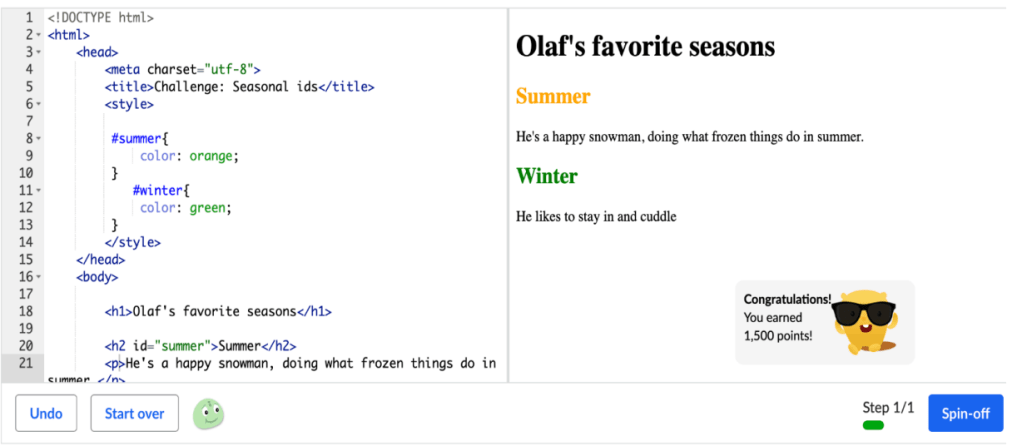Click the green Winter heading in the preview
The width and height of the screenshot is (1022, 446).
547,176
